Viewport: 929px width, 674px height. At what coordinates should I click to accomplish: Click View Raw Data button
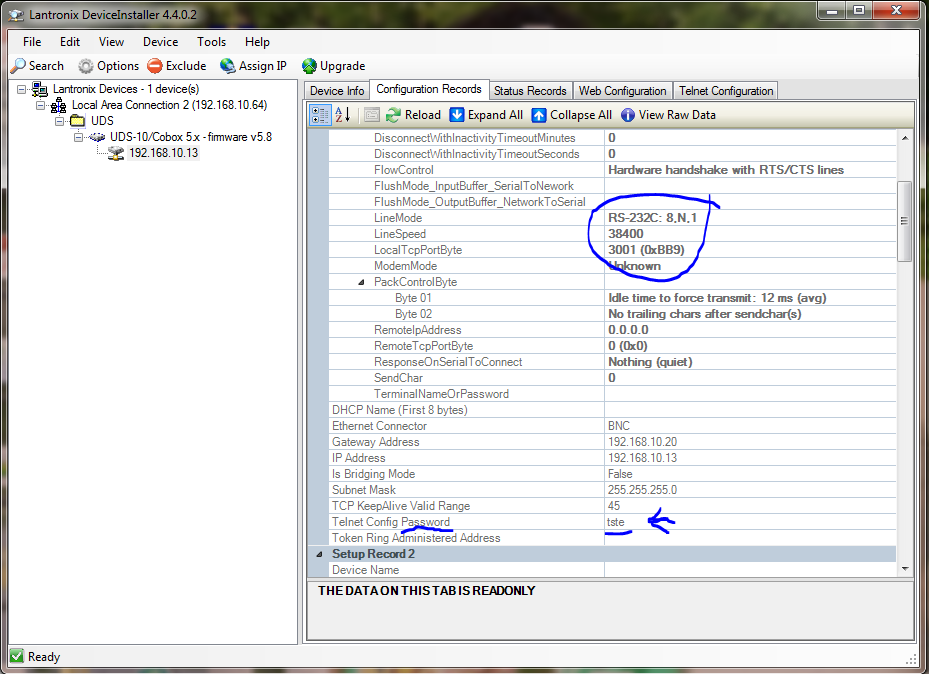click(668, 115)
